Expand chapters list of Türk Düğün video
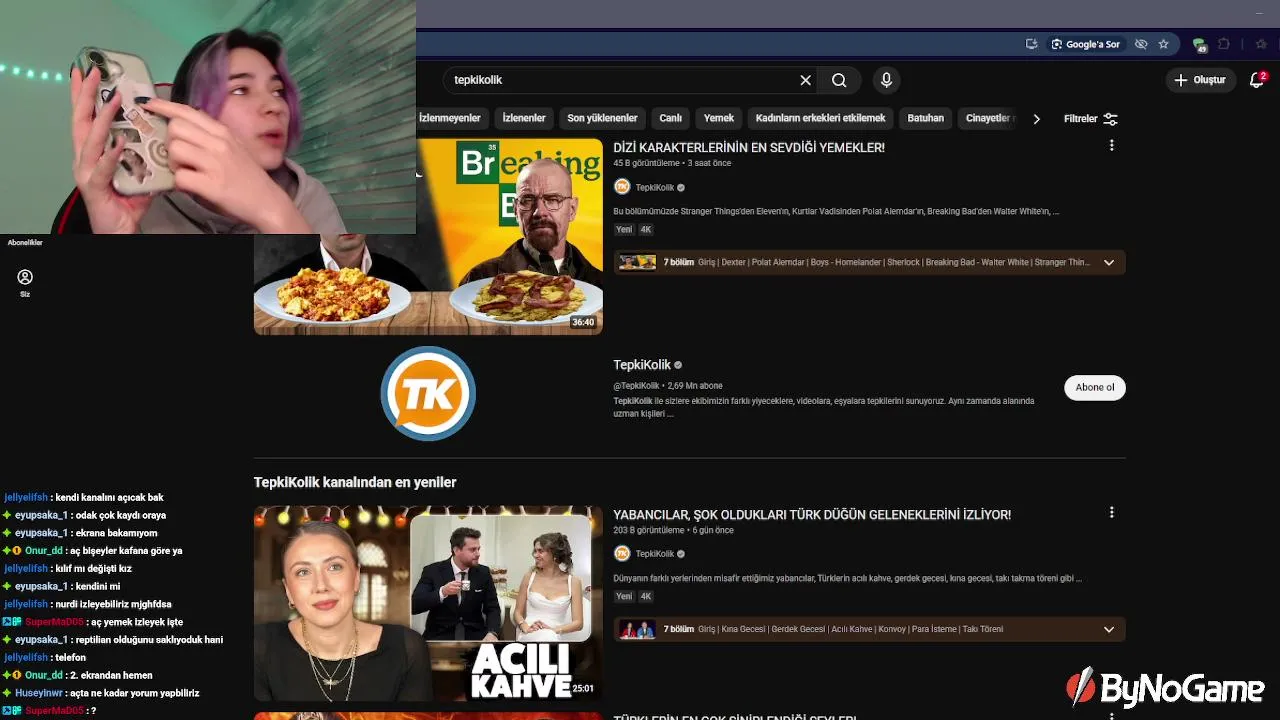This screenshot has width=1280, height=720. pos(1108,629)
